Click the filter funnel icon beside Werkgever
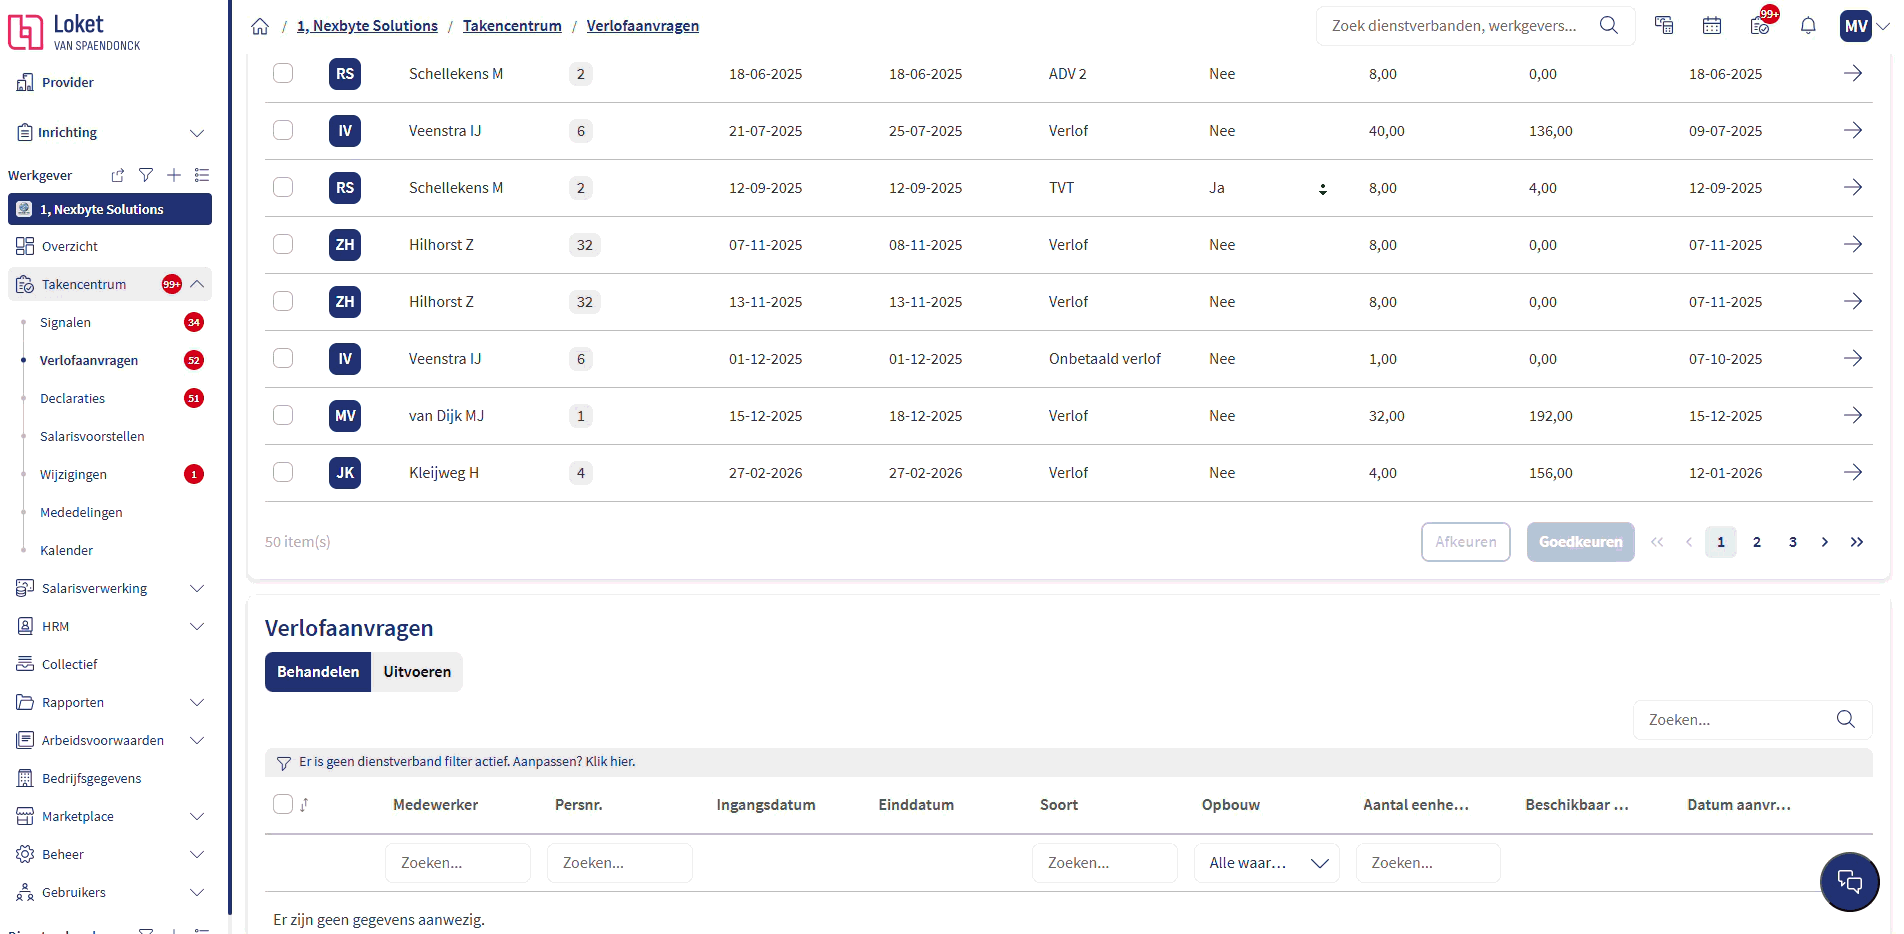Viewport: 1904px width, 934px height. point(146,175)
